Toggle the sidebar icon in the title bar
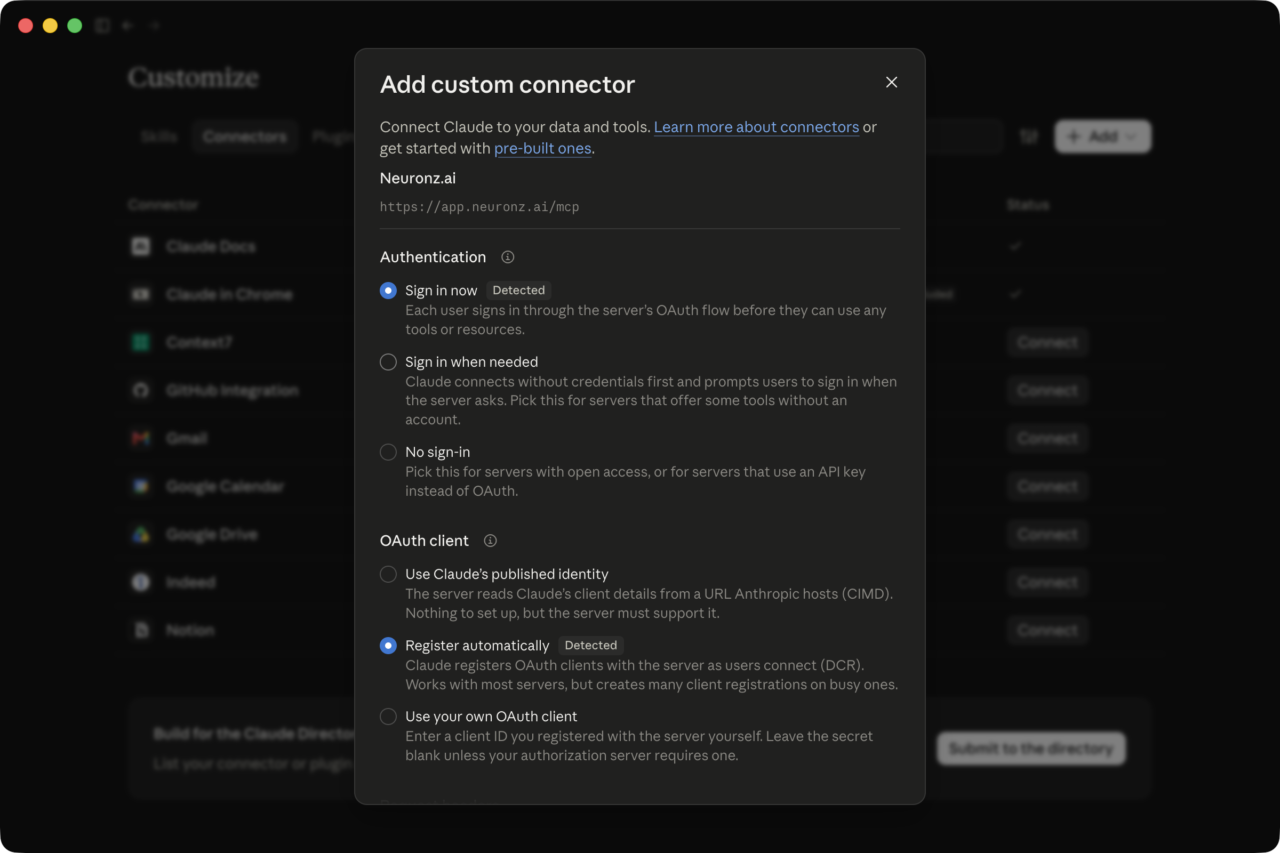Image resolution: width=1280 pixels, height=853 pixels. coord(102,26)
